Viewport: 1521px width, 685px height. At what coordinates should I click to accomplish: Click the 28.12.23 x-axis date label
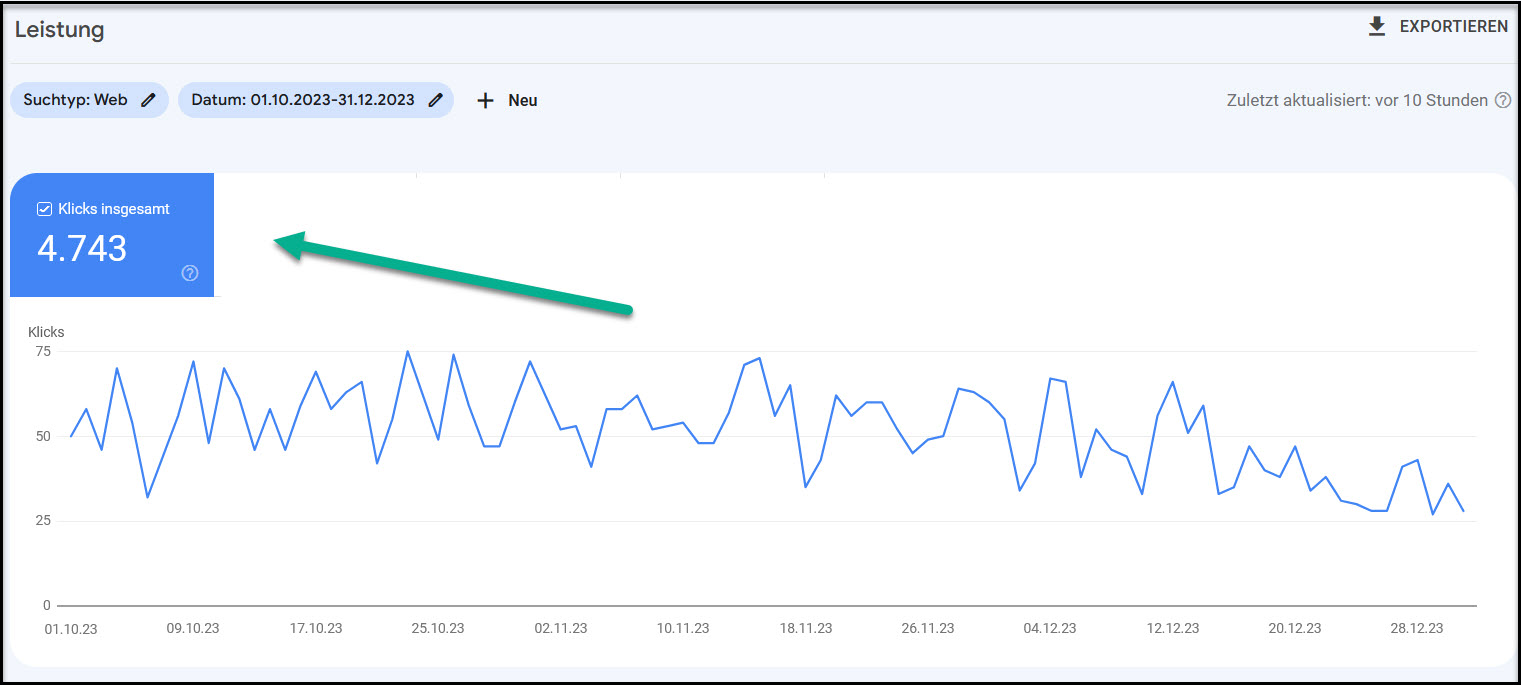pos(1417,628)
